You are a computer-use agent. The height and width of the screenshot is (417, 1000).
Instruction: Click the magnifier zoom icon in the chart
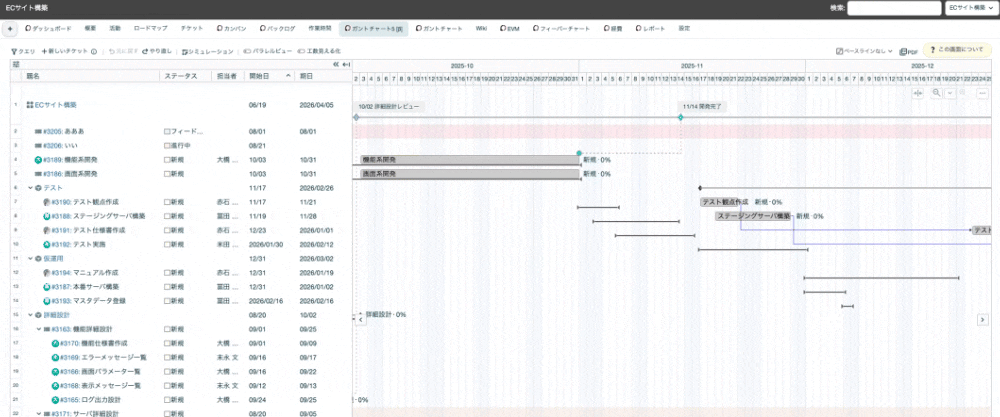[936, 92]
